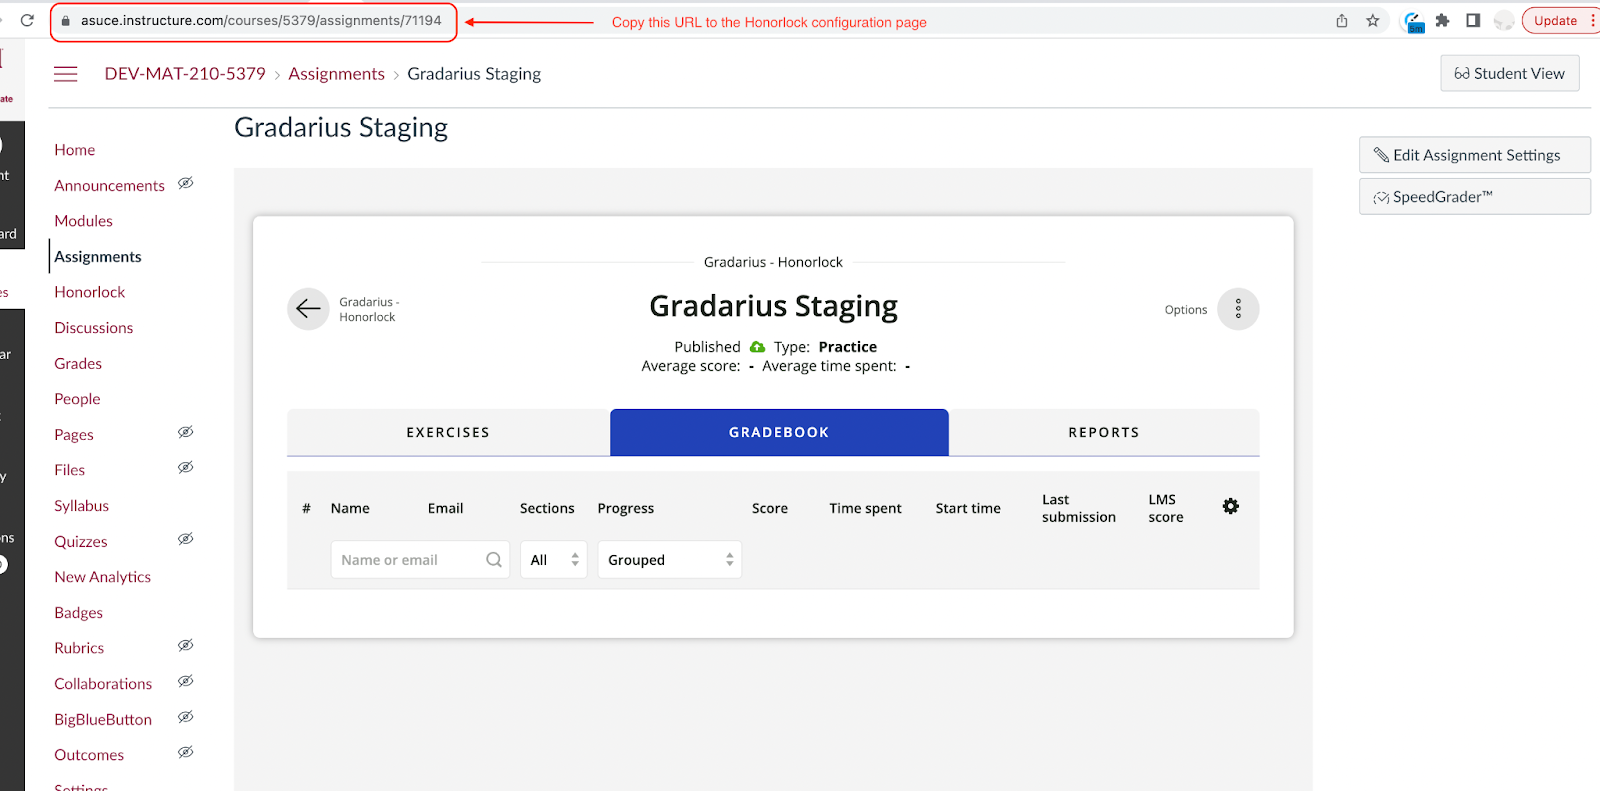Image resolution: width=1600 pixels, height=791 pixels.
Task: Toggle visibility eye for Collaborations
Action: [186, 681]
